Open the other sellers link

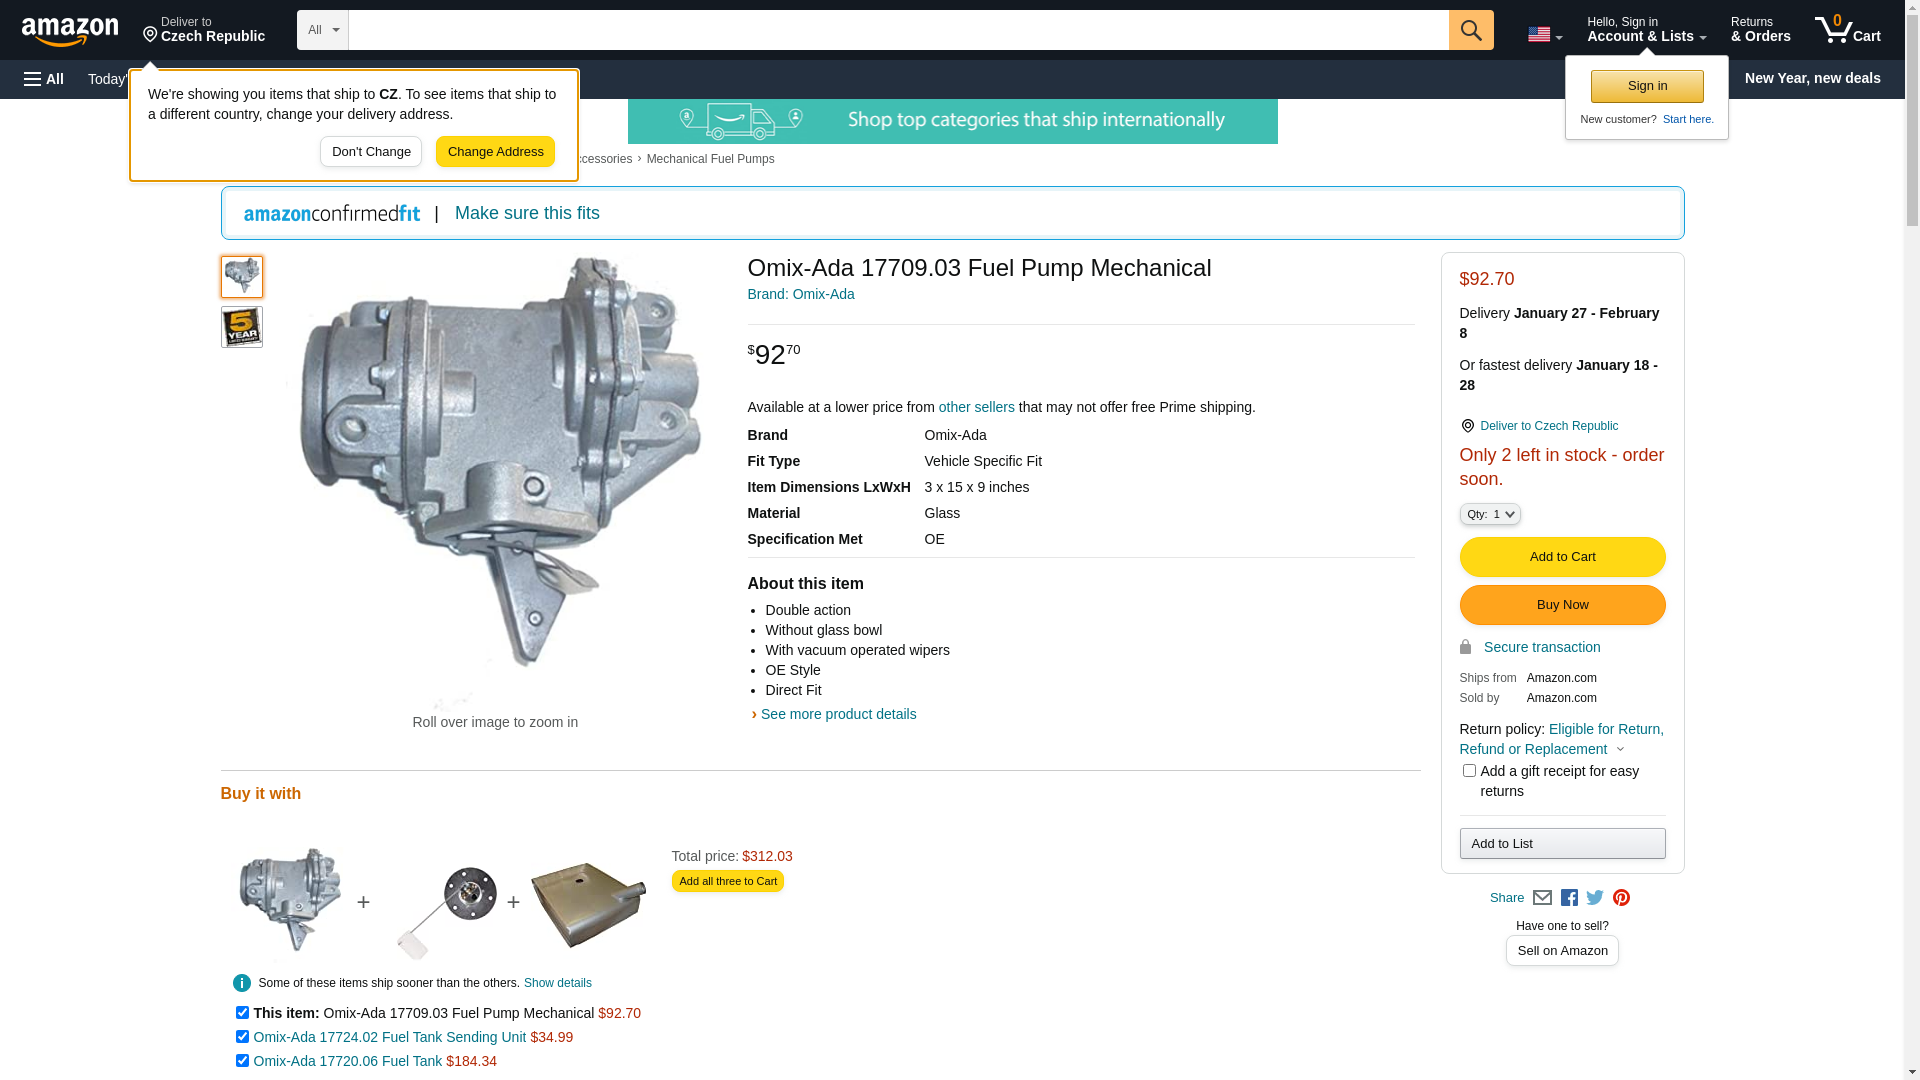(976, 407)
